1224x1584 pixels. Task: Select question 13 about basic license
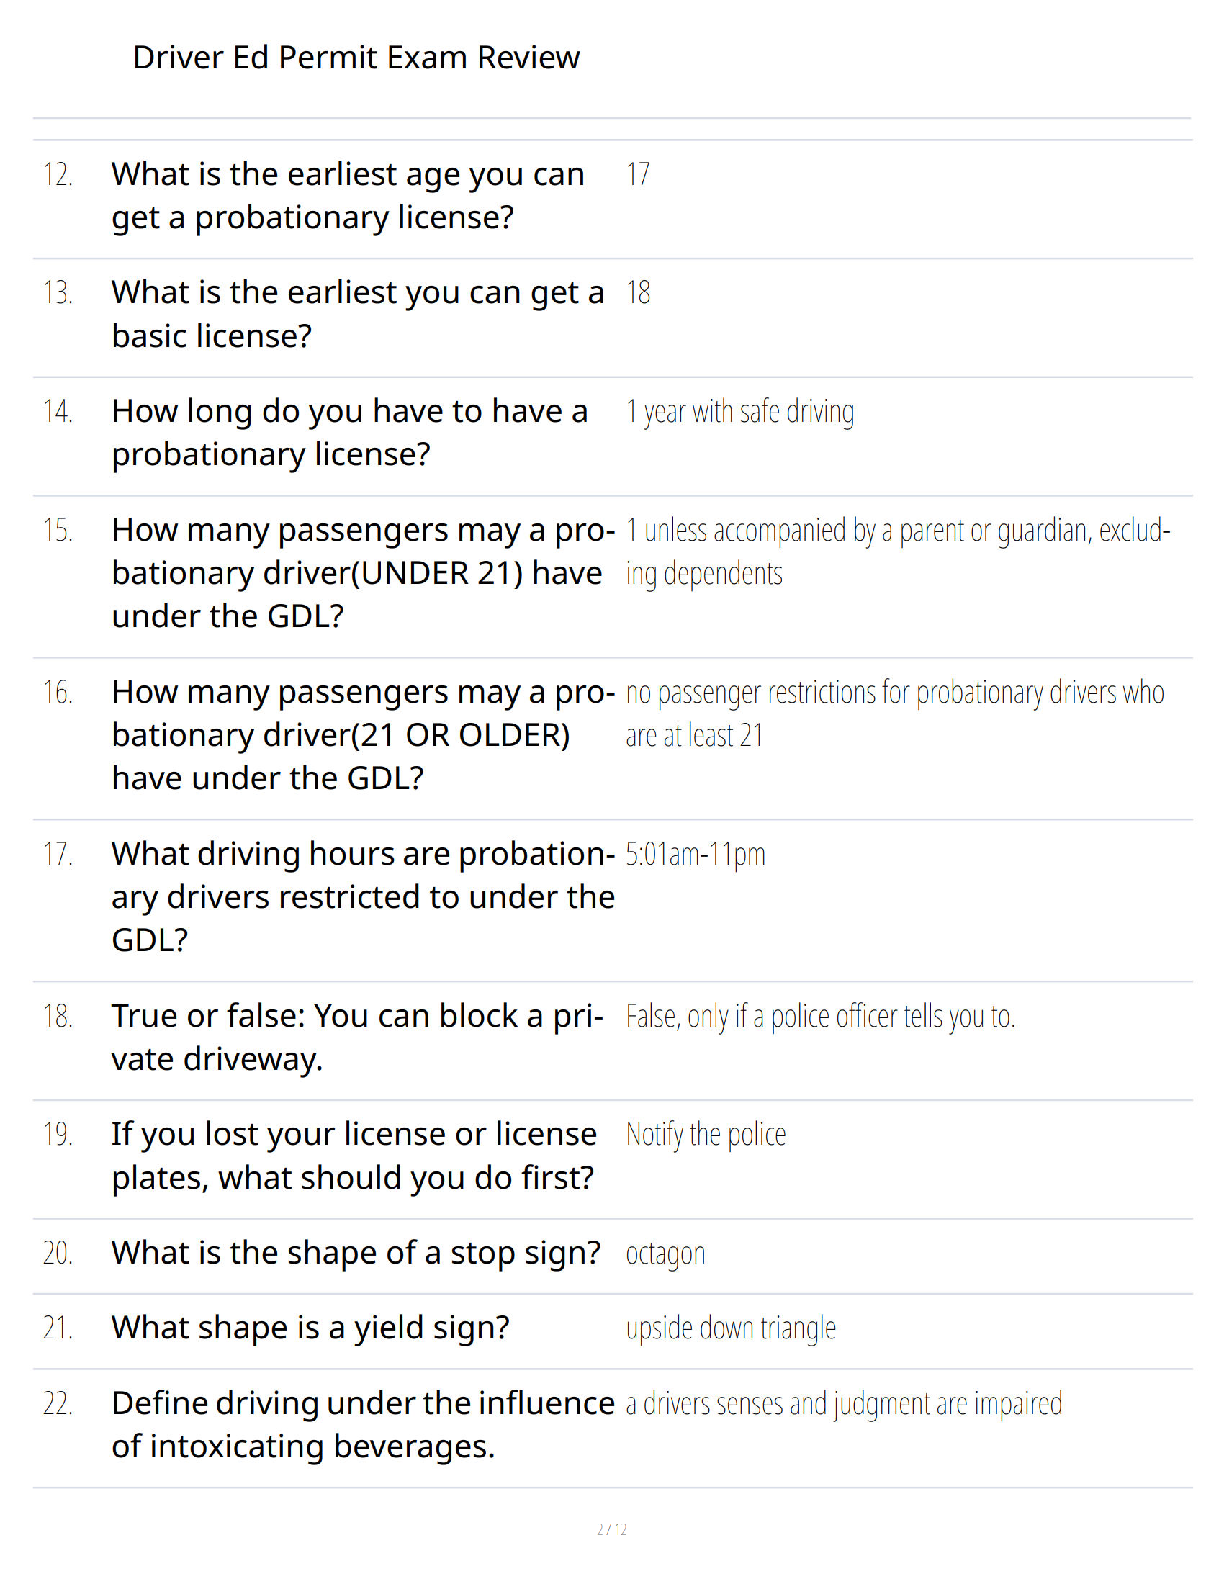click(358, 314)
